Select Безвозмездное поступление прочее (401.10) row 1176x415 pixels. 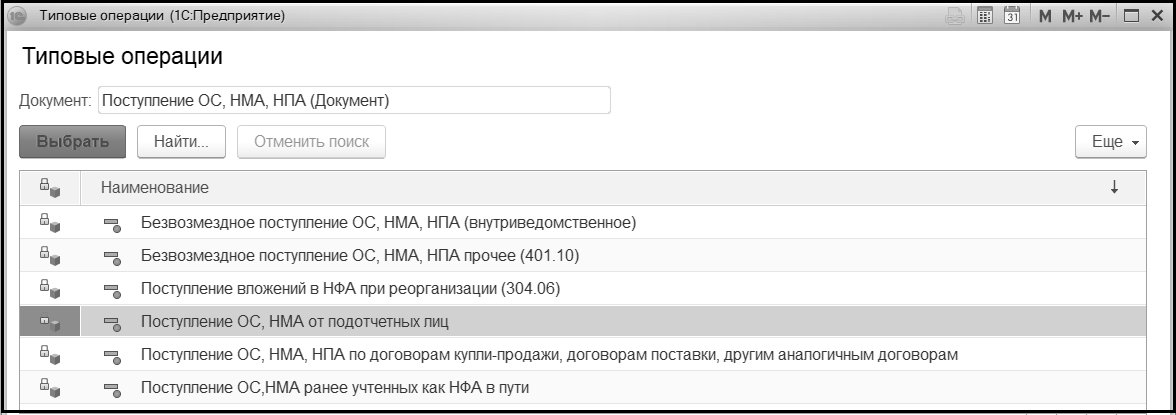[360, 255]
